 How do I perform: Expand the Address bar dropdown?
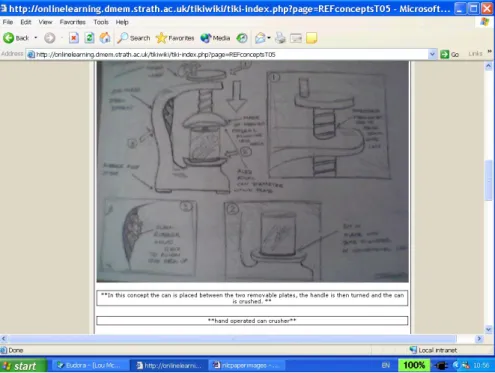tap(432, 54)
